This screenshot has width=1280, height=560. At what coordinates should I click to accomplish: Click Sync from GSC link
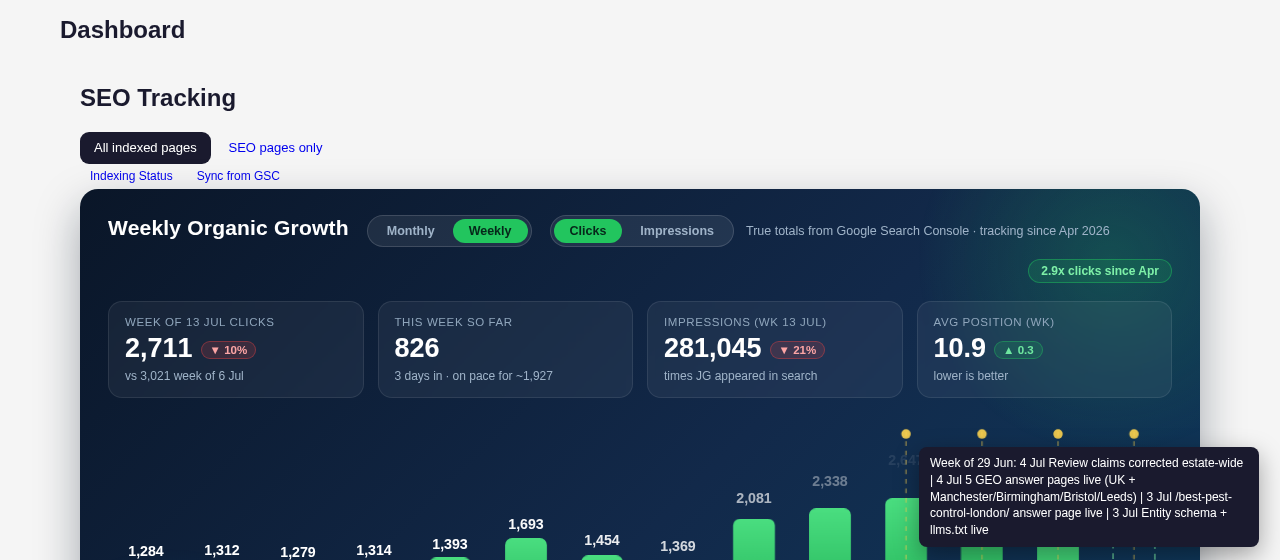tap(238, 176)
